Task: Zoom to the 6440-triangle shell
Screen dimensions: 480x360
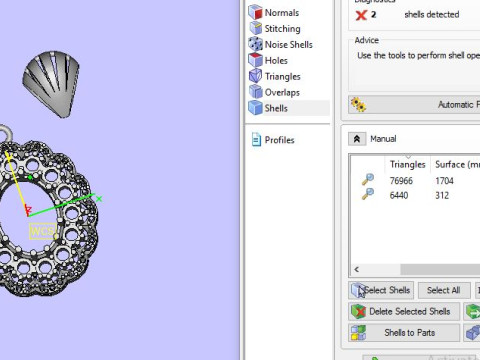Action: 368,194
